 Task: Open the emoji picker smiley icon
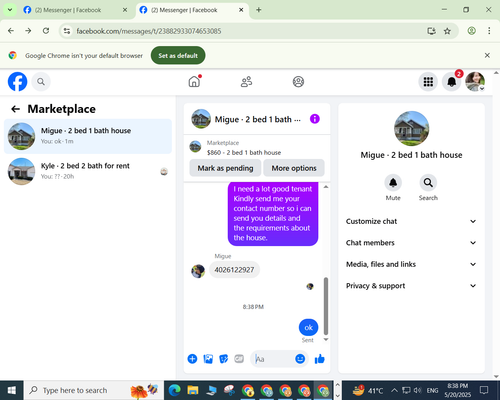(300, 359)
